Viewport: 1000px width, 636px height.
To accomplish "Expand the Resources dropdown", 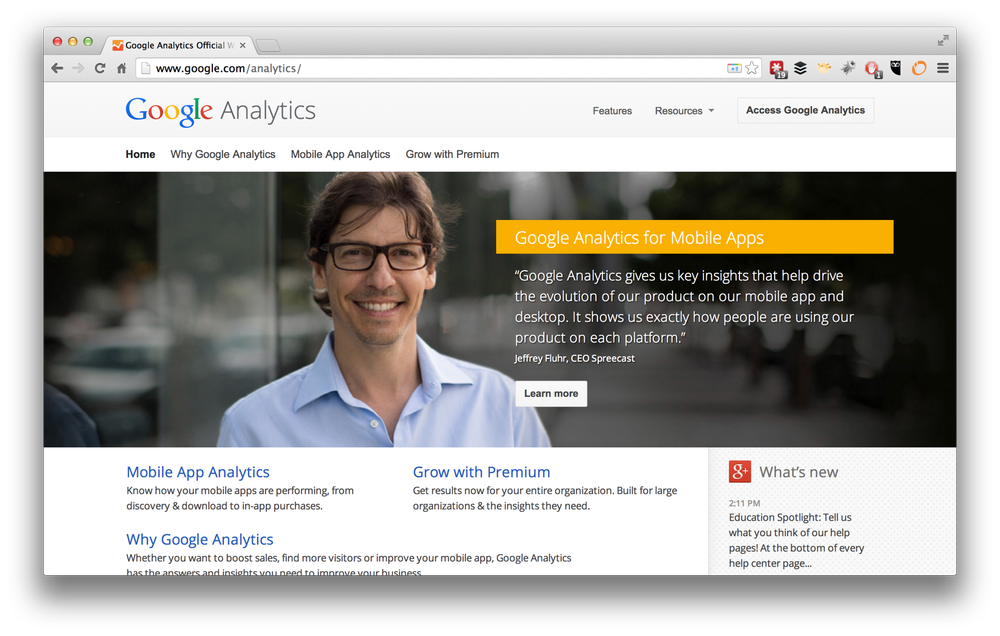I will (684, 111).
